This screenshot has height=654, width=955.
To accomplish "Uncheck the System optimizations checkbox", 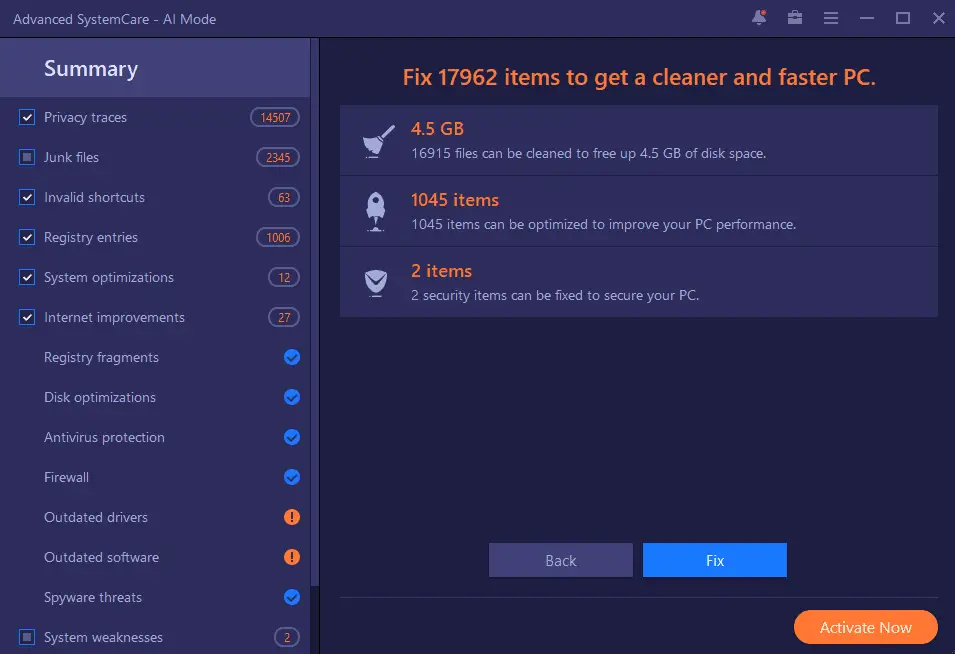I will tap(27, 277).
